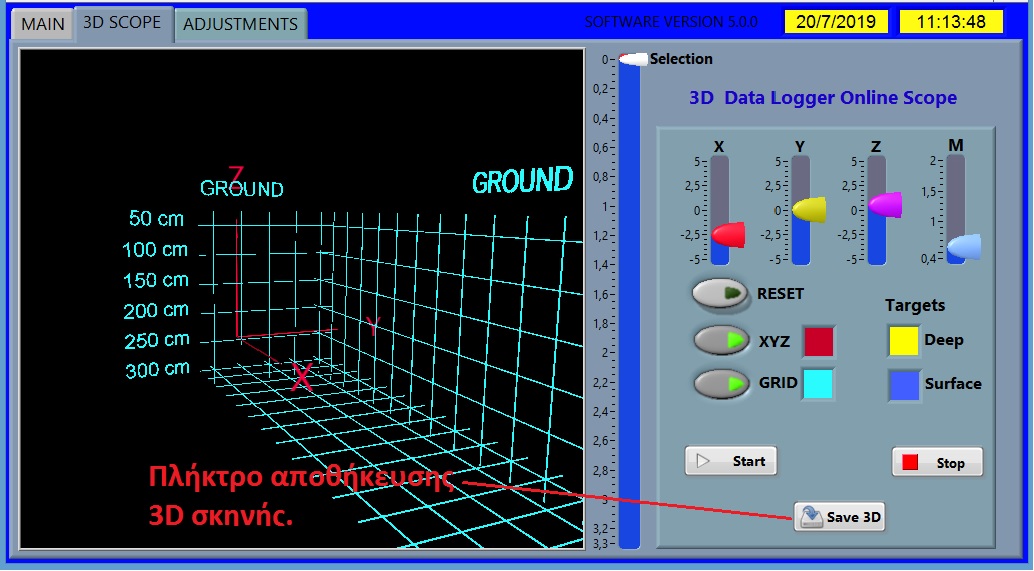Click the red X axis slider knob
Screen dimensions: 1034x571
[x=728, y=235]
